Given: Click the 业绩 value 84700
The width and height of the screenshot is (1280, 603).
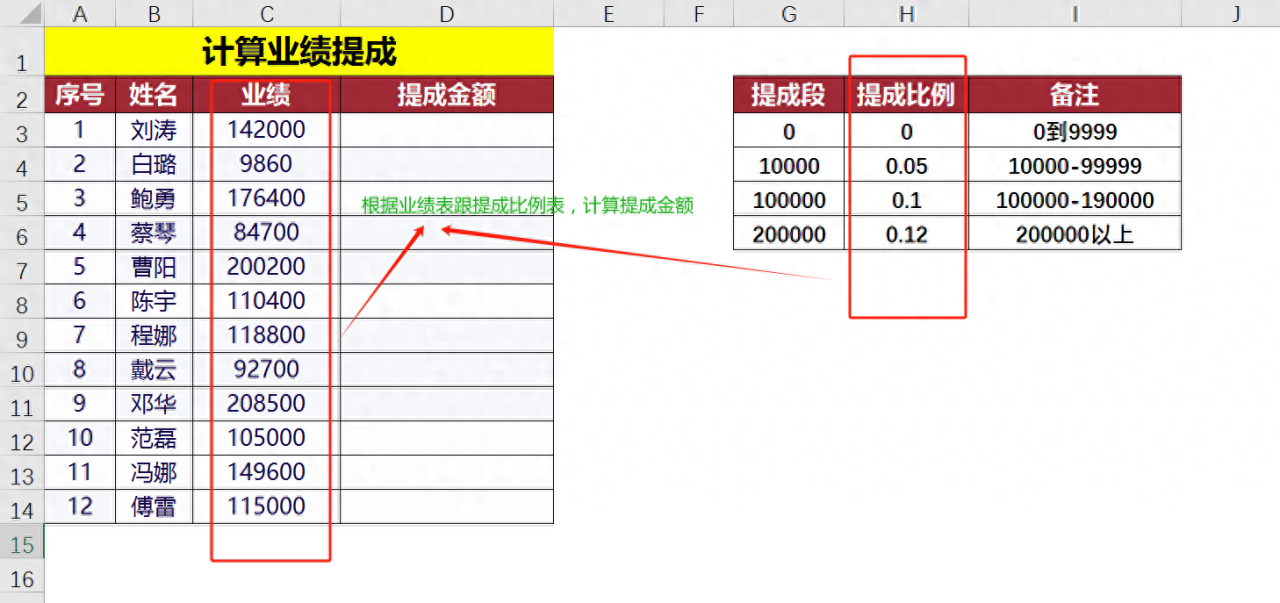Looking at the screenshot, I should [266, 232].
